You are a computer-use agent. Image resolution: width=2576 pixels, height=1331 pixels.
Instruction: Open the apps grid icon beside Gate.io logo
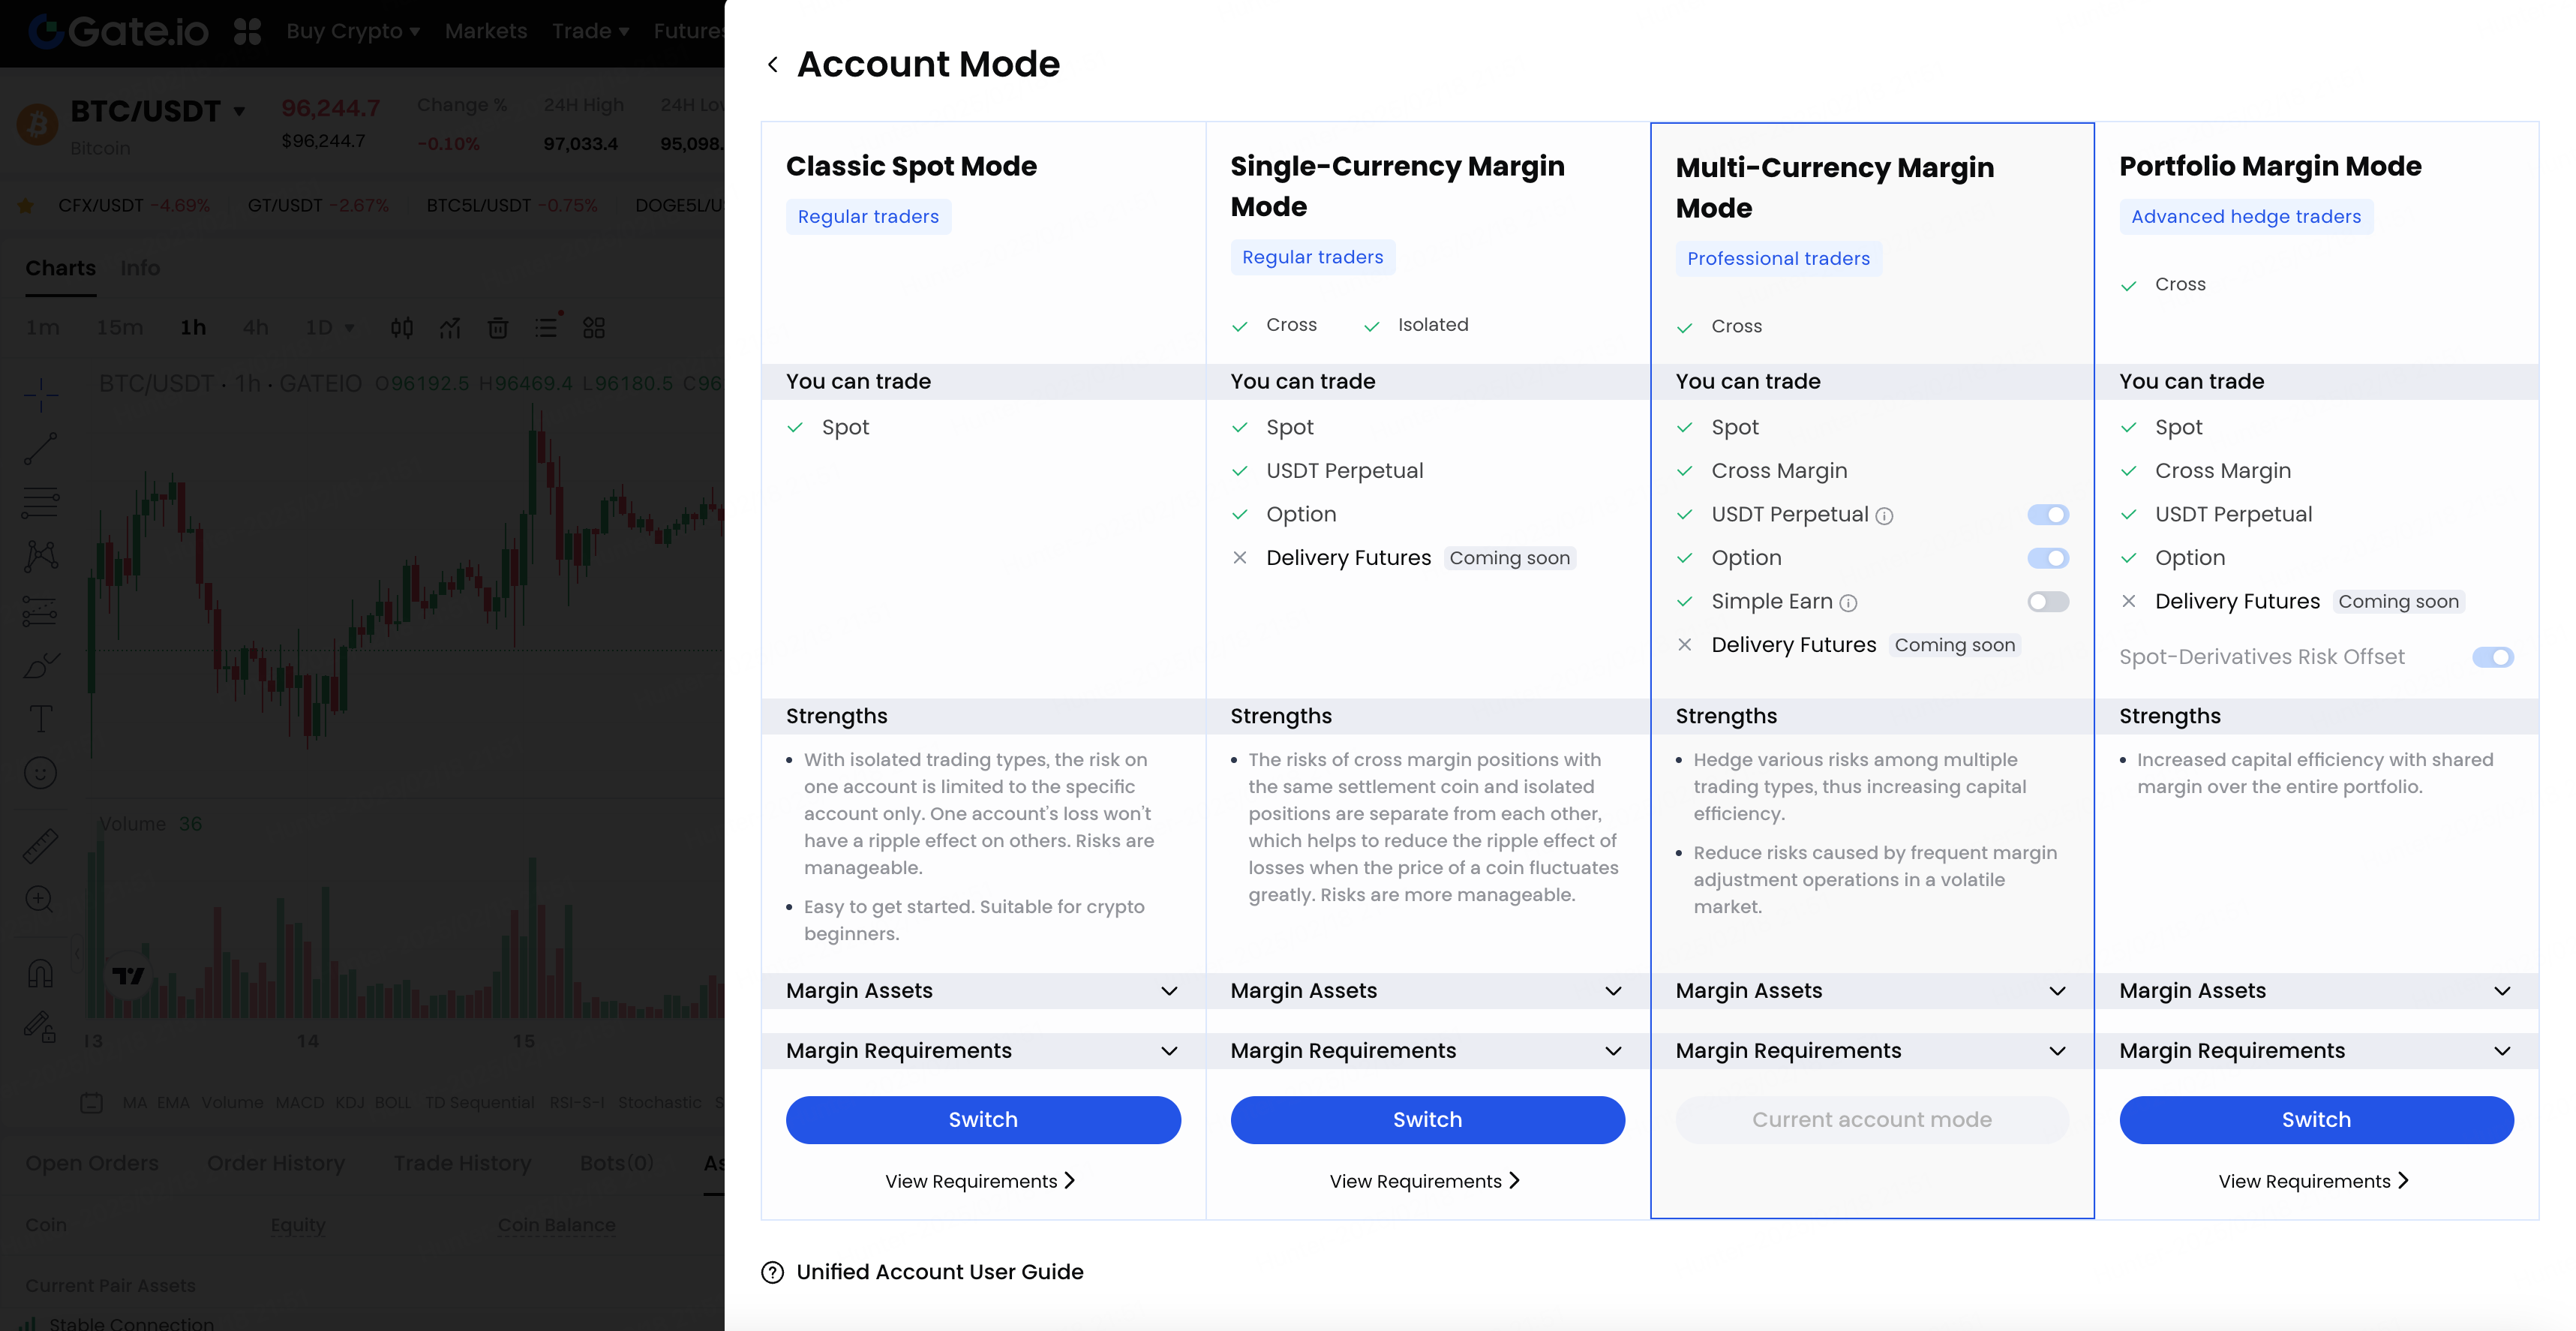coord(247,31)
